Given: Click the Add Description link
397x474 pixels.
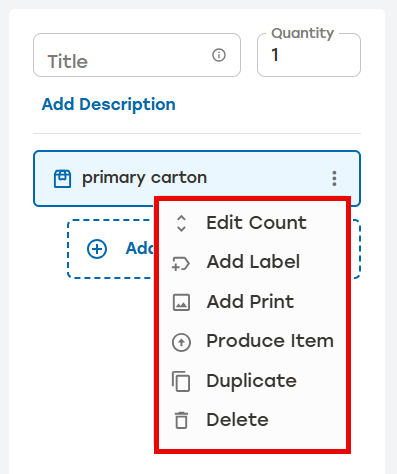Looking at the screenshot, I should 109,104.
